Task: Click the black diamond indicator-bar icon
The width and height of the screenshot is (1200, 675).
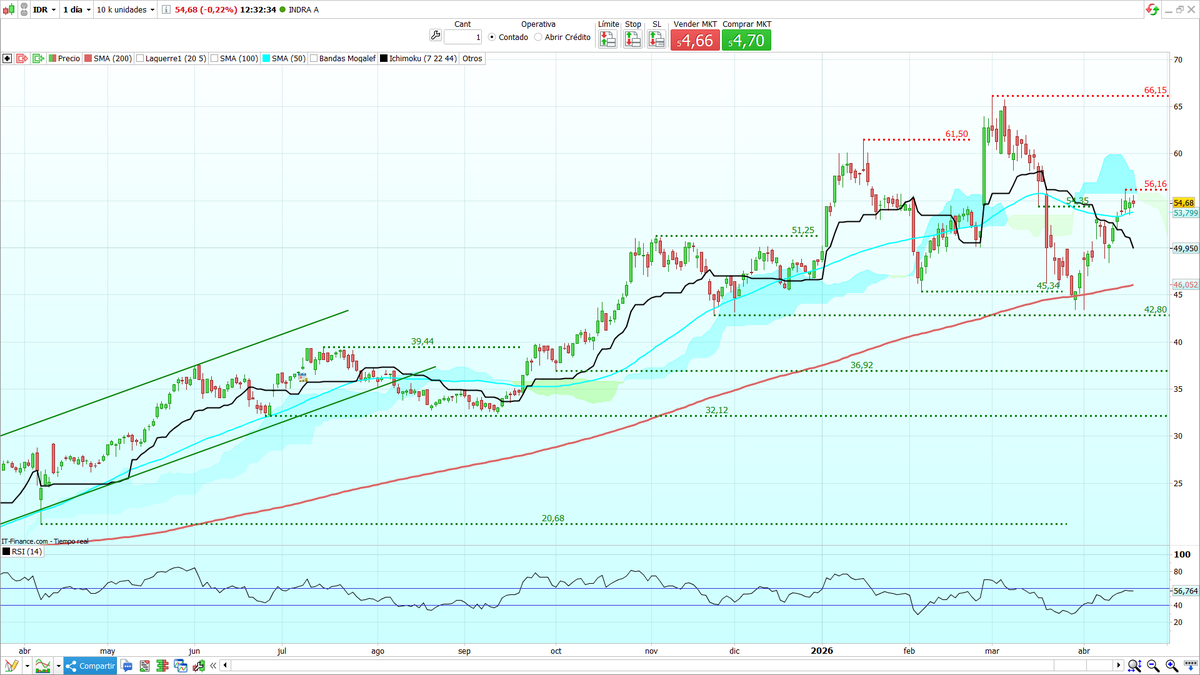Action: [7, 58]
